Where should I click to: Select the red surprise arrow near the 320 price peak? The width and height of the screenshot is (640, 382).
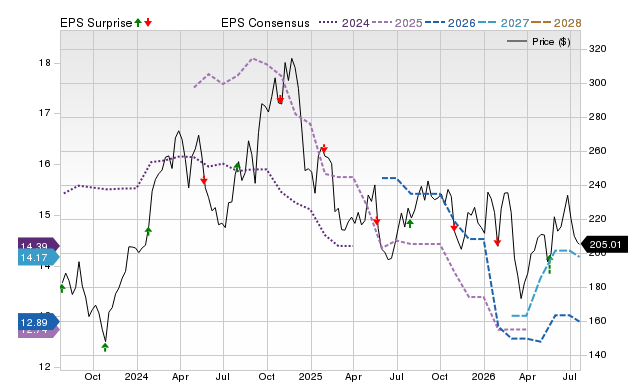click(280, 99)
